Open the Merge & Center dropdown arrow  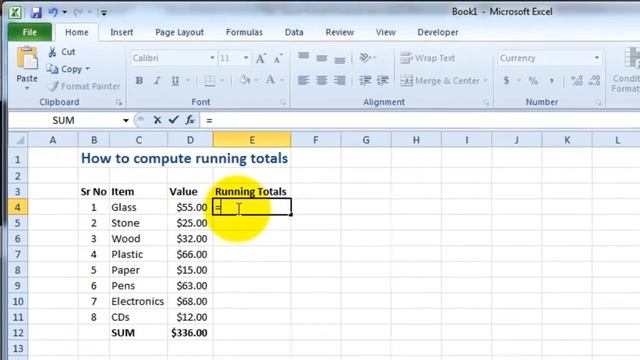pyautogui.click(x=485, y=81)
